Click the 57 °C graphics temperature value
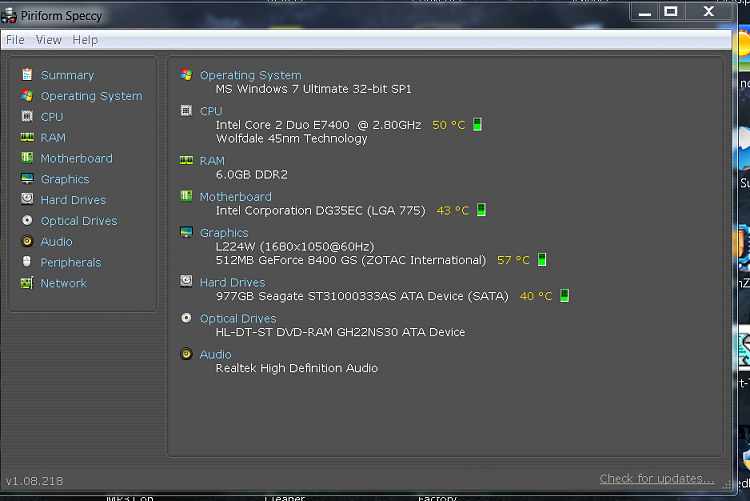750x501 pixels. pos(513,260)
